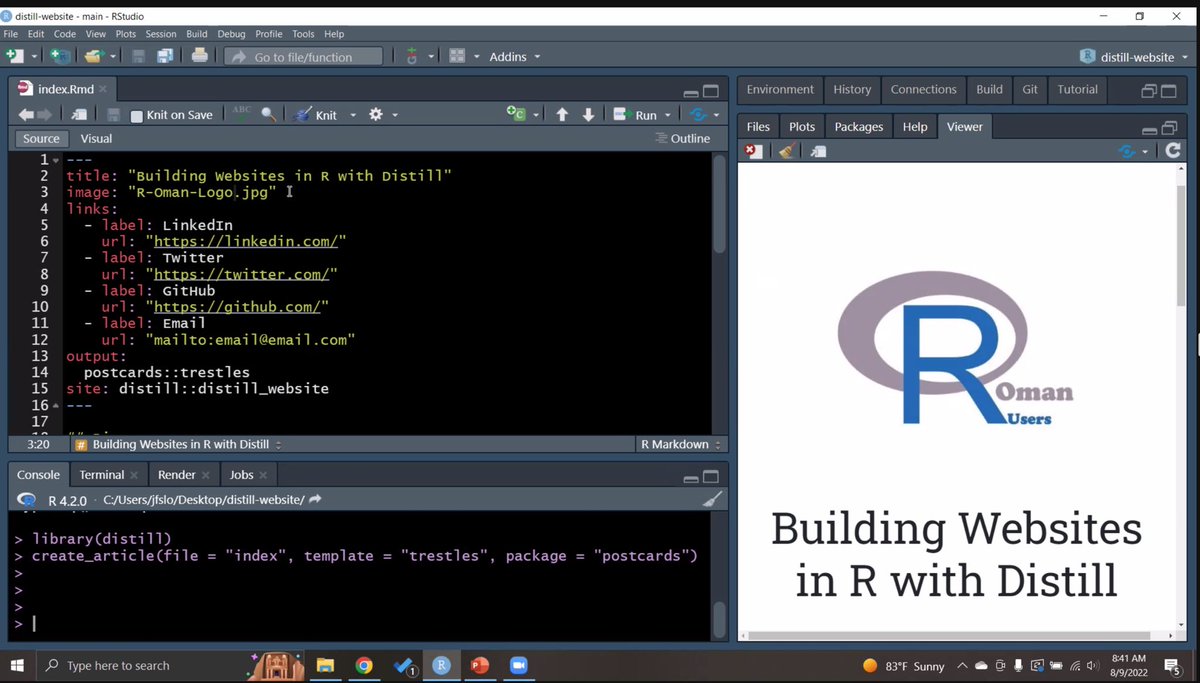Viewport: 1200px width, 683px height.
Task: Switch to the Git tab
Action: 1030,89
